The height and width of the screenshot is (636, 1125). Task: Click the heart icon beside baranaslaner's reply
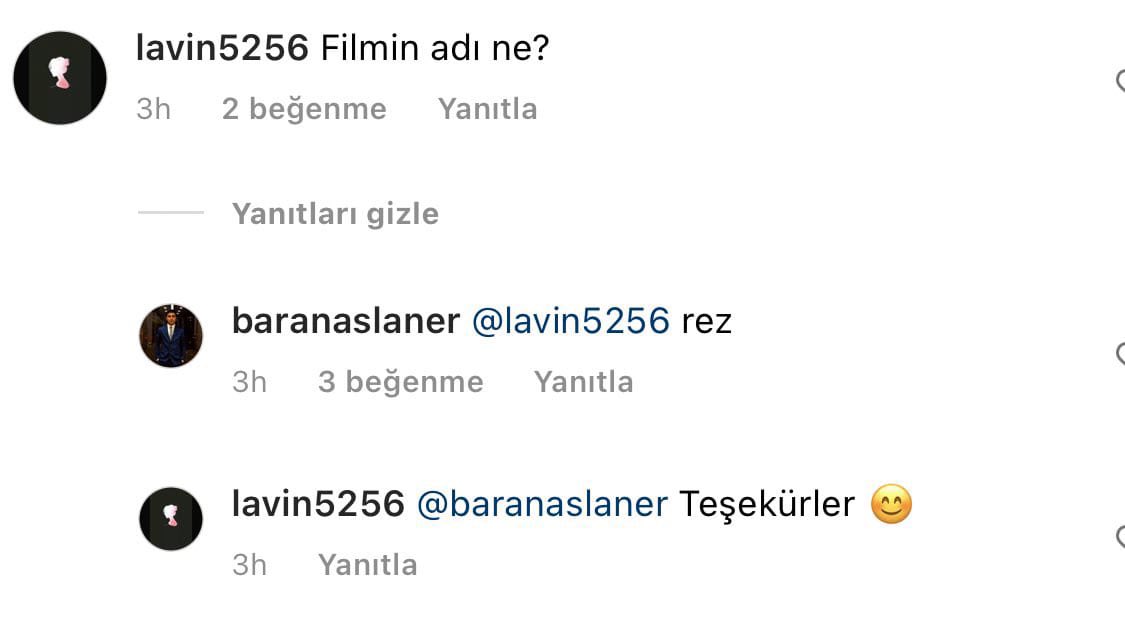(x=1121, y=353)
